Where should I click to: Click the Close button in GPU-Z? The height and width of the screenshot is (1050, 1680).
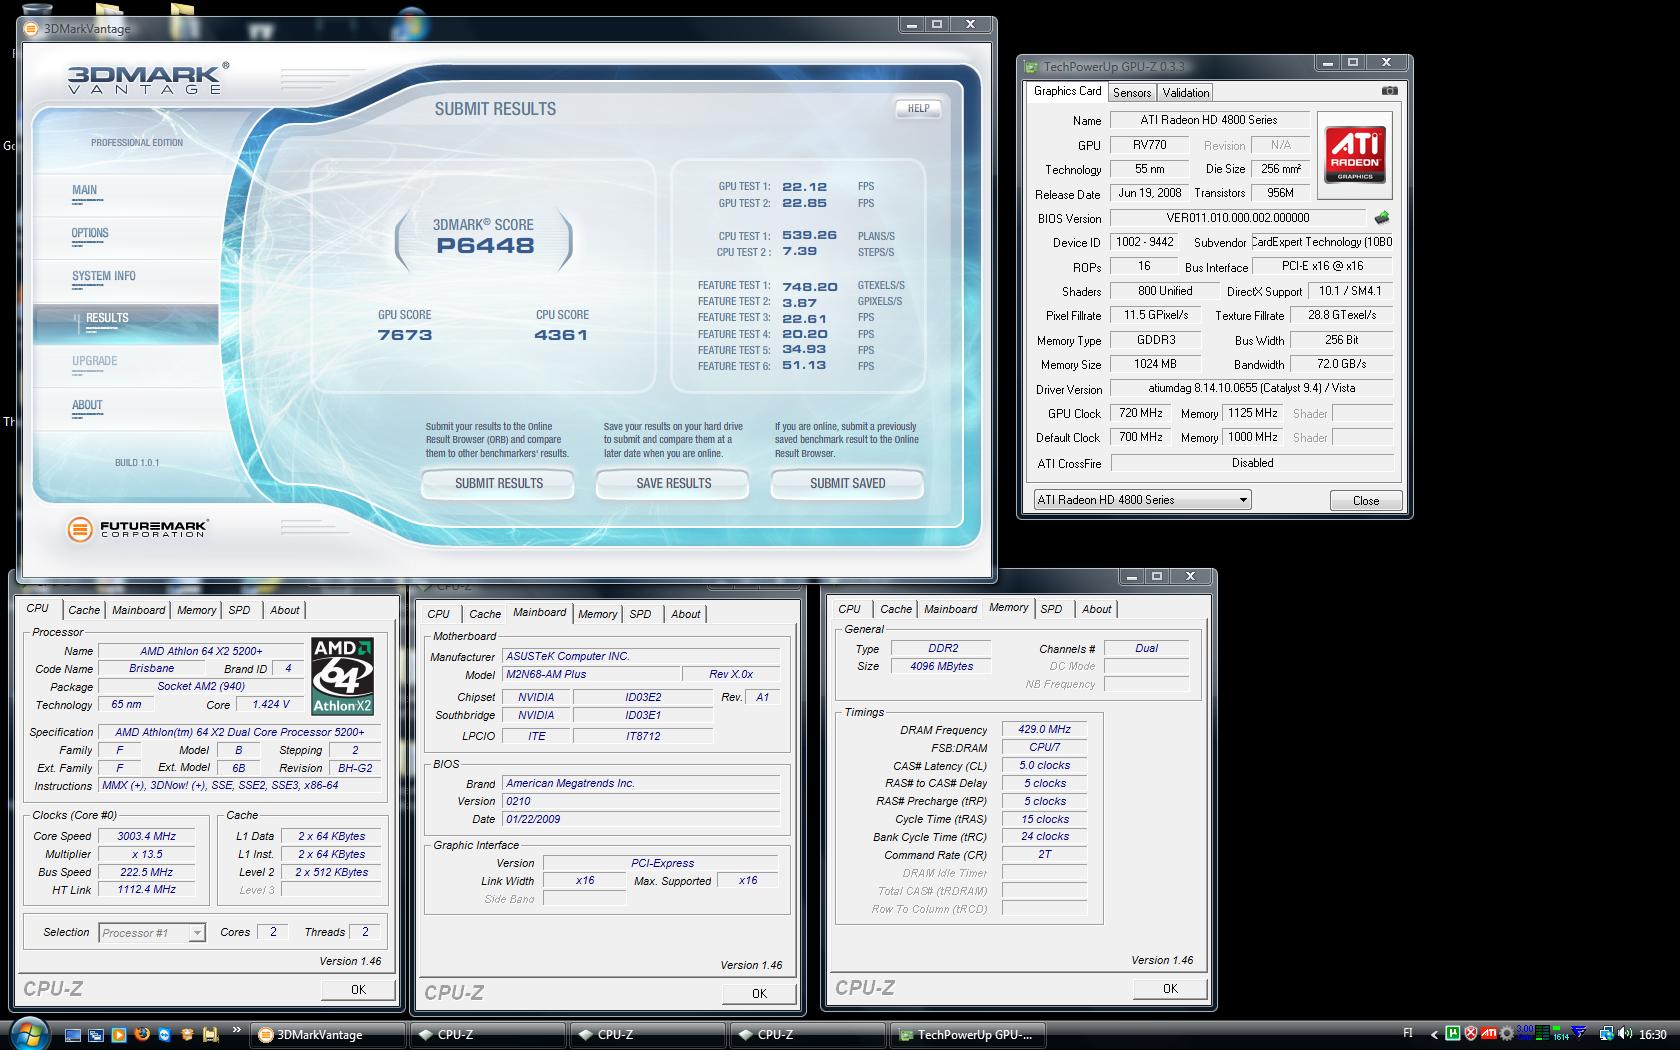(1365, 501)
